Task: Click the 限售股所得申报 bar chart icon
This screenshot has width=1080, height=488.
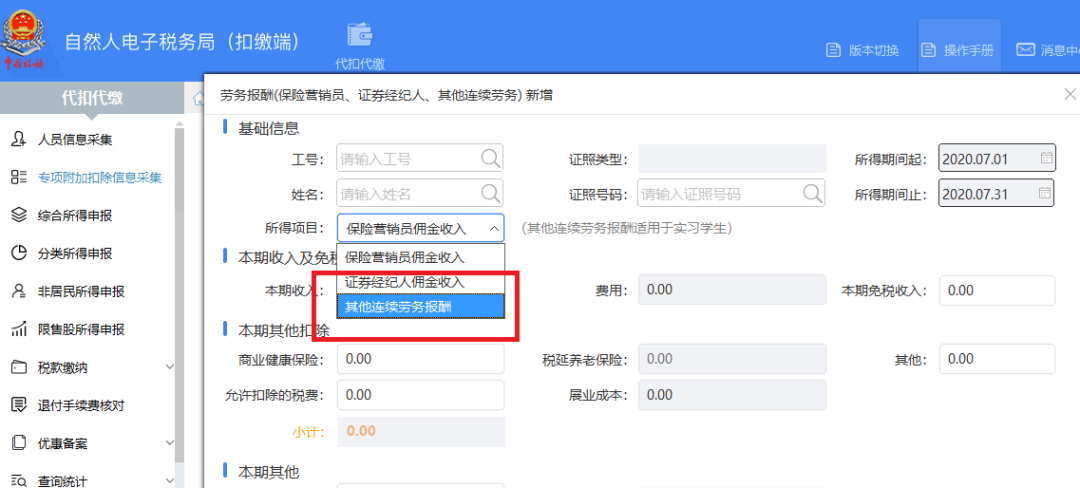Action: (19, 329)
